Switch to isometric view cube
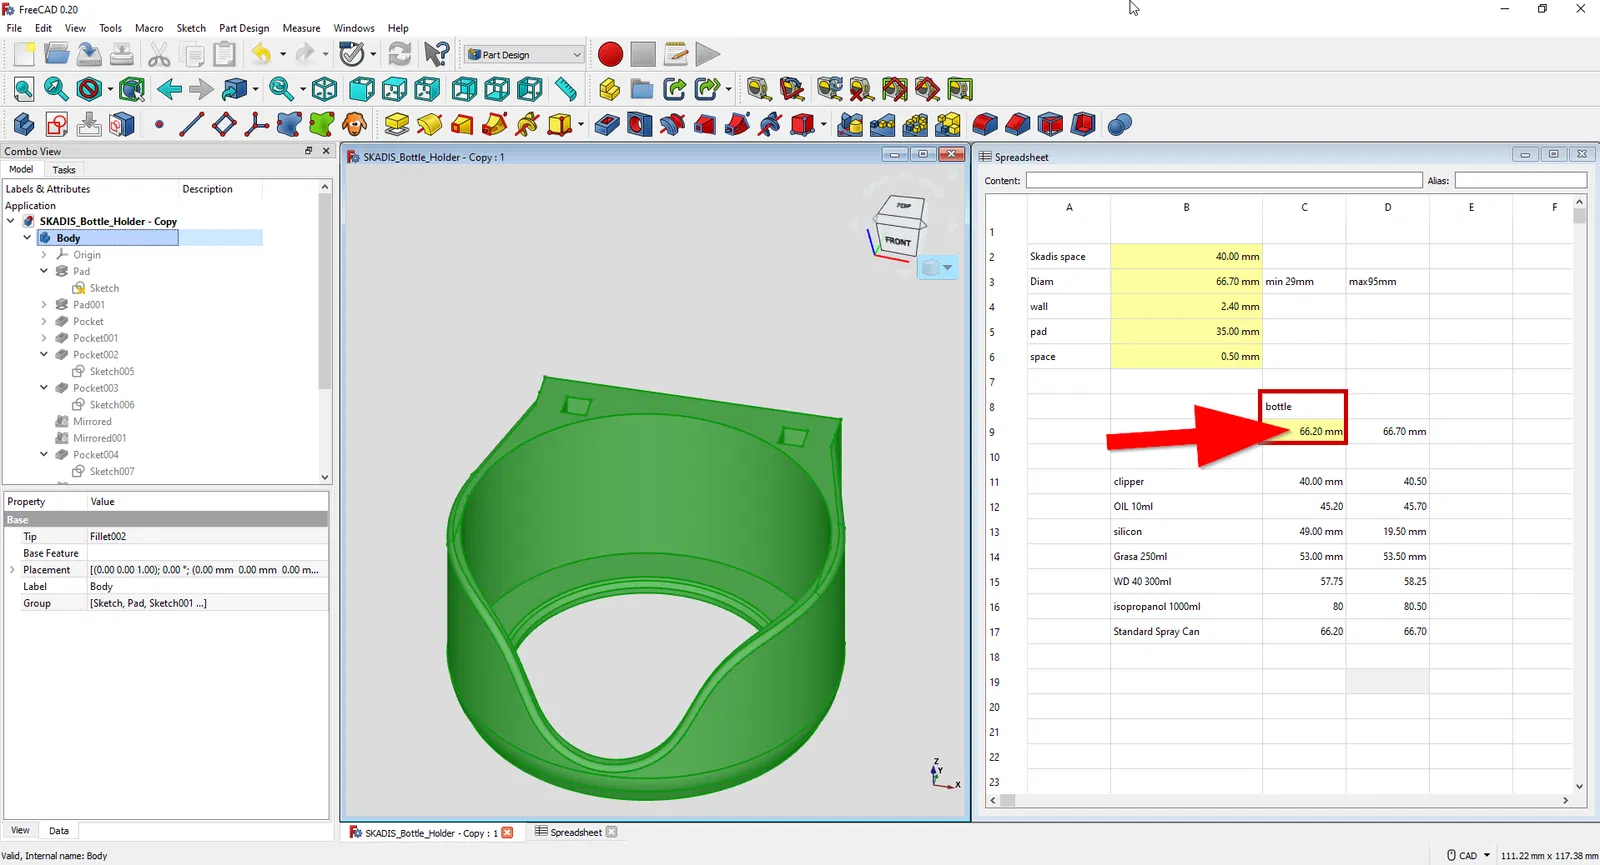 click(325, 89)
